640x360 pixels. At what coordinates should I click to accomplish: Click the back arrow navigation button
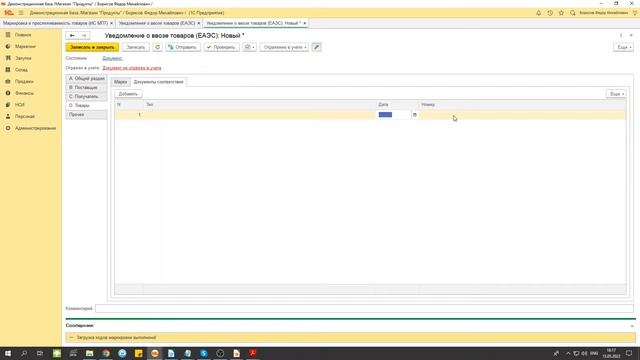[x=72, y=36]
